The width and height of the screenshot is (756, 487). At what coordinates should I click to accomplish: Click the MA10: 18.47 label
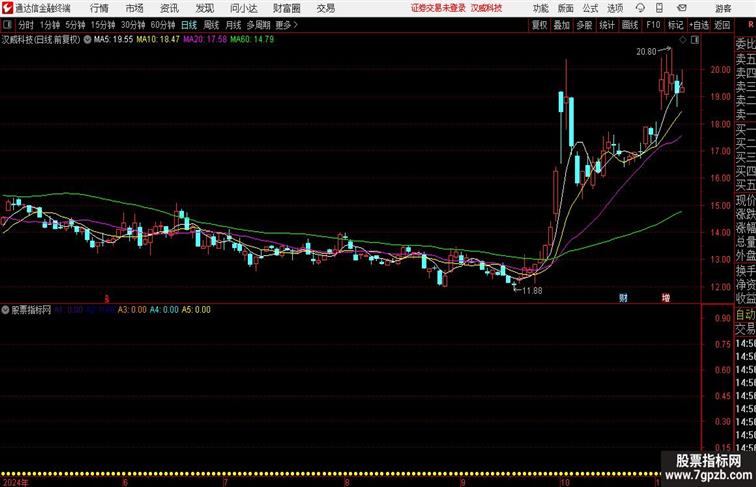[158, 40]
